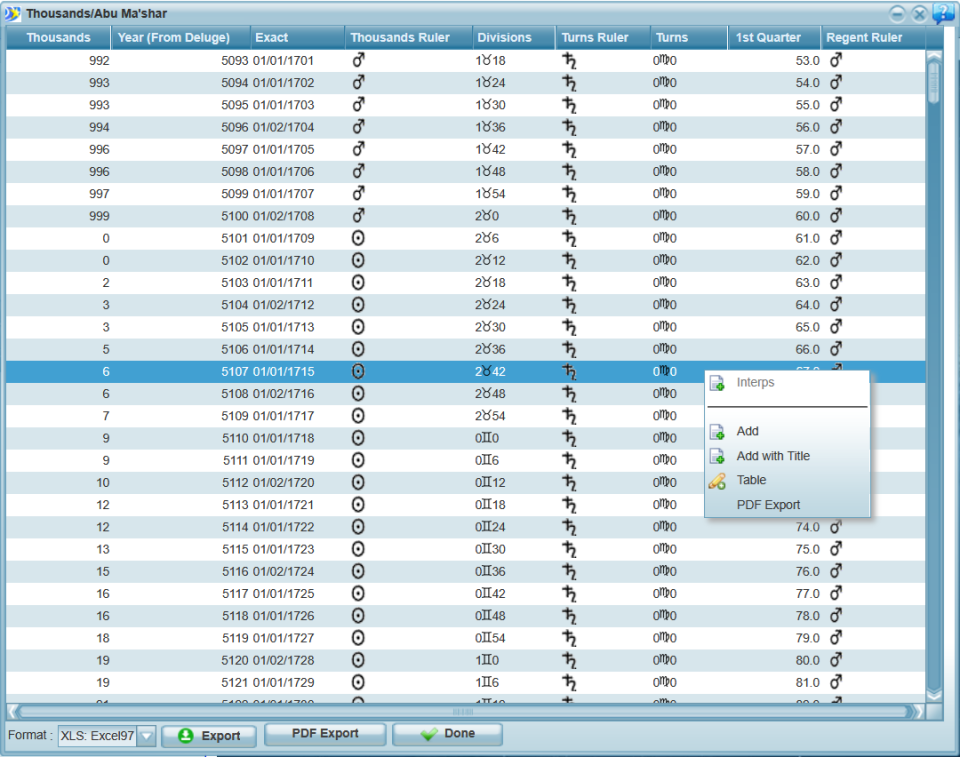960x757 pixels.
Task: Click the horizontal scrollbar thumb grip
Action: (463, 712)
